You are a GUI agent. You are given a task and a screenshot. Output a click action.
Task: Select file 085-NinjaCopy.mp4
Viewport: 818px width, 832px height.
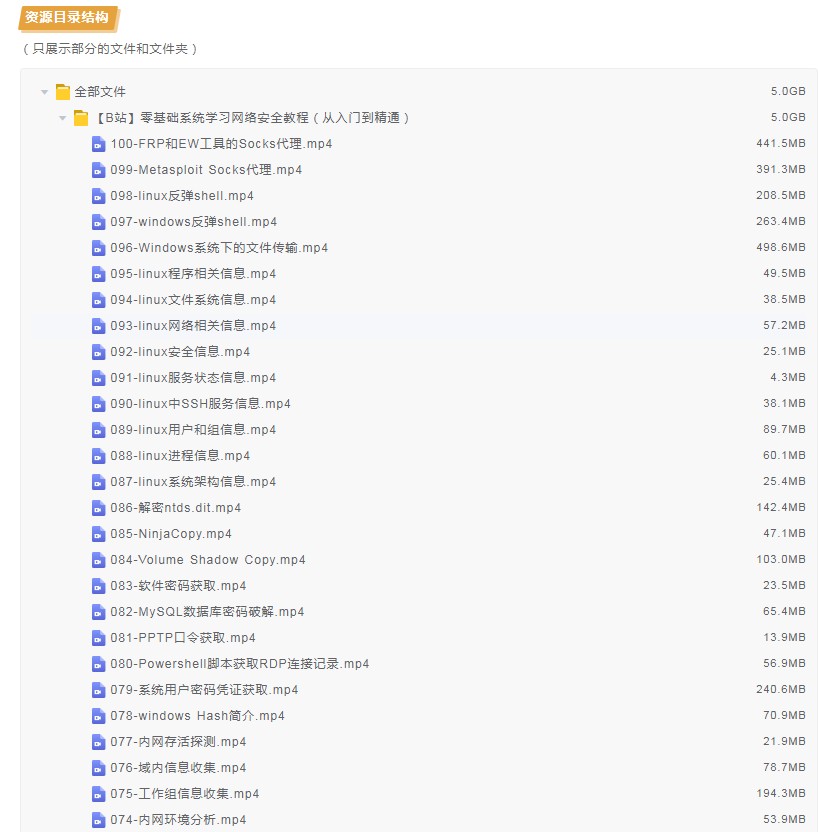[x=171, y=534]
